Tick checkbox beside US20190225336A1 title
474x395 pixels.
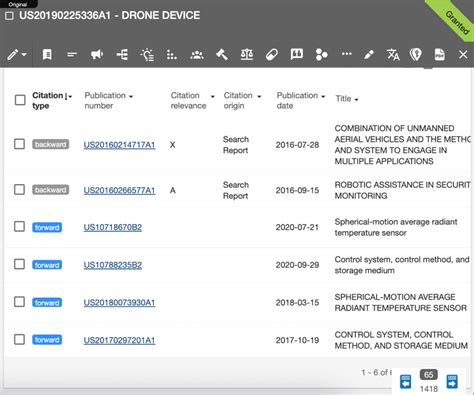click(9, 16)
